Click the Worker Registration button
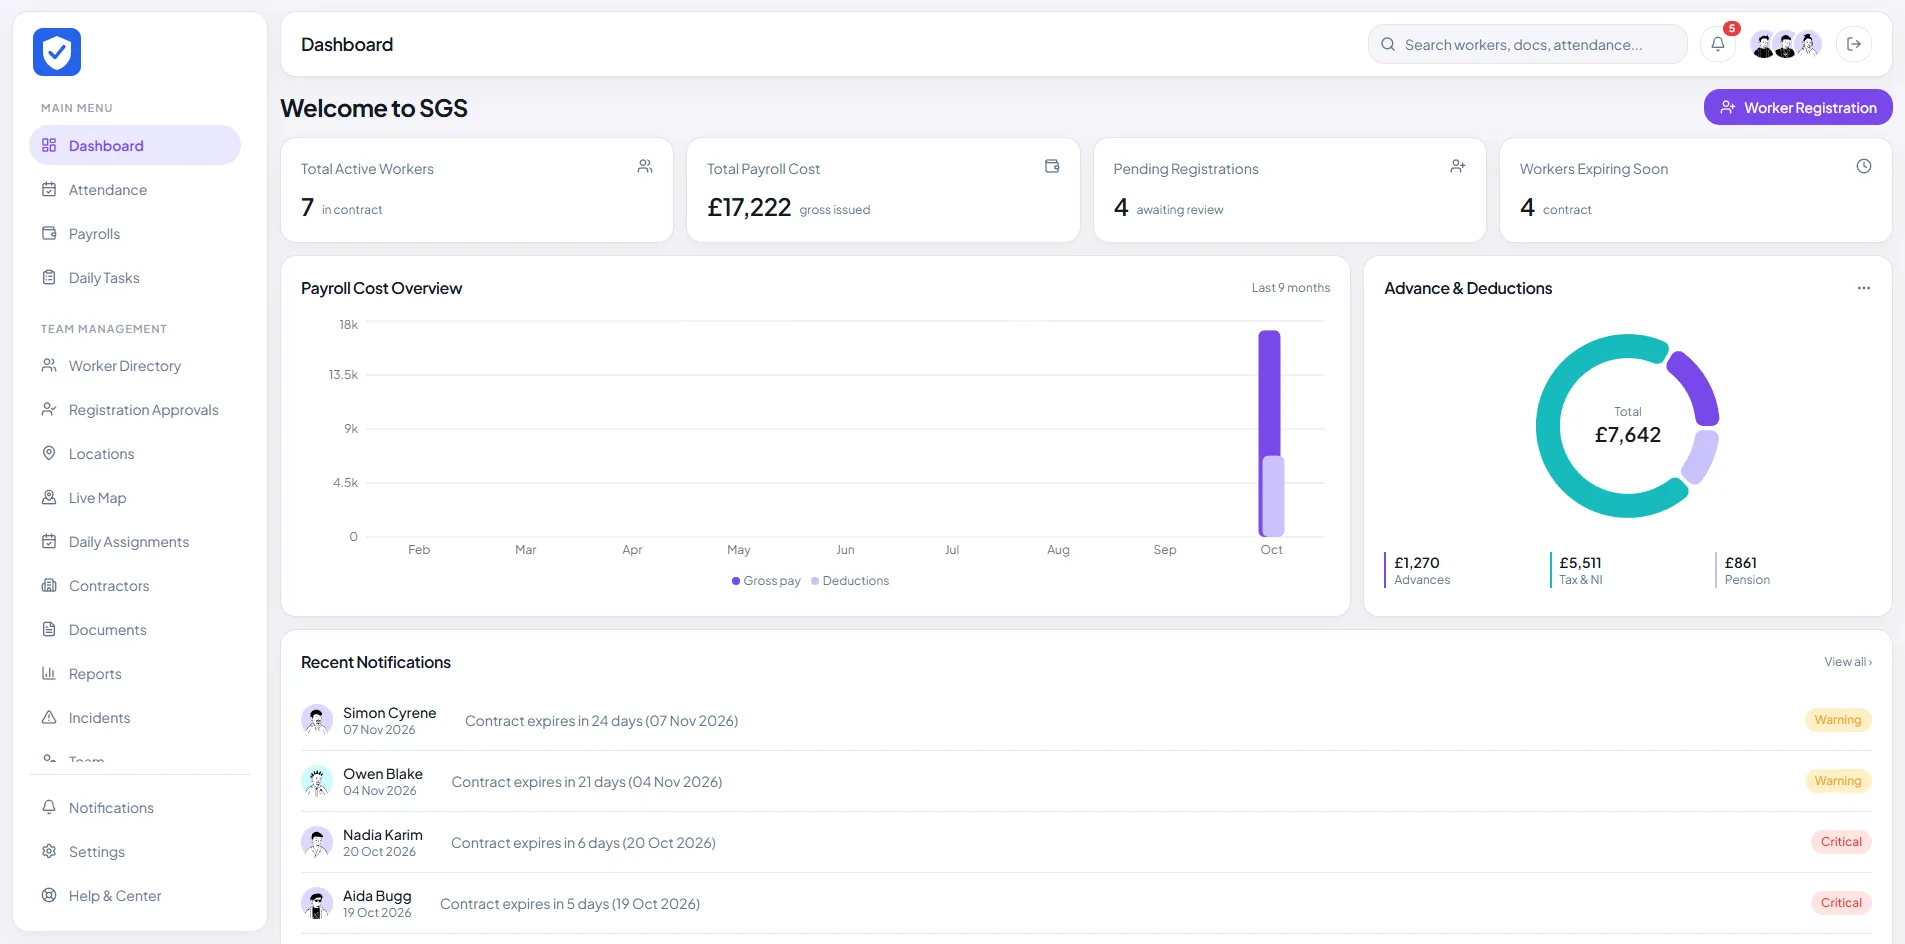The image size is (1905, 944). click(1798, 107)
